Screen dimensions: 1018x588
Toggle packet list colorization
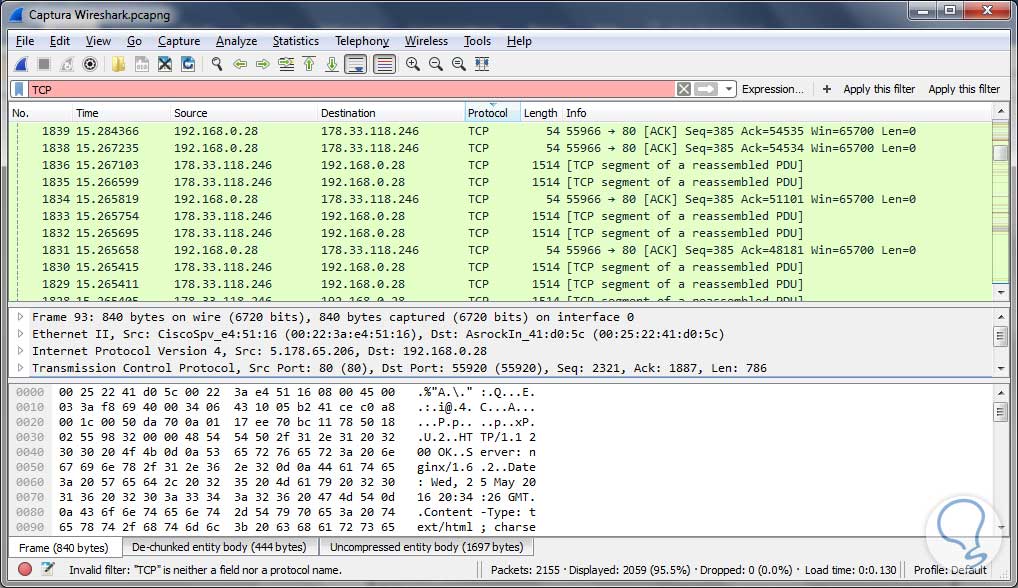384,64
